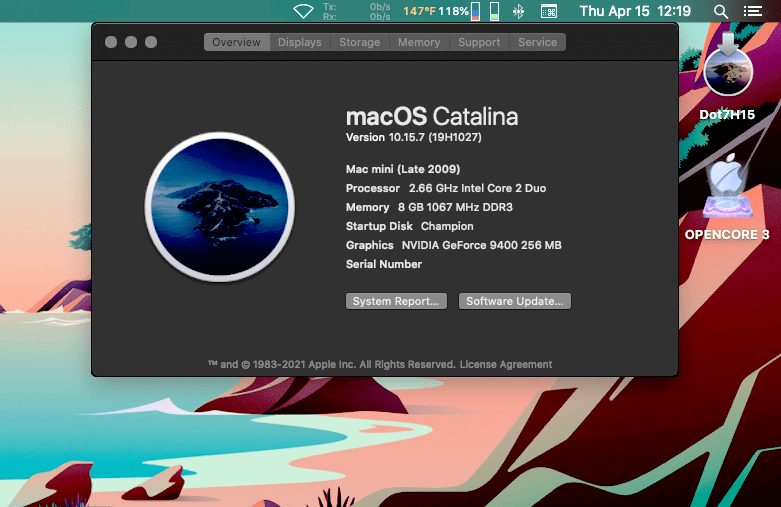Image resolution: width=781 pixels, height=507 pixels.
Task: Open the blue-and-red bar gauge icon
Action: [x=476, y=11]
